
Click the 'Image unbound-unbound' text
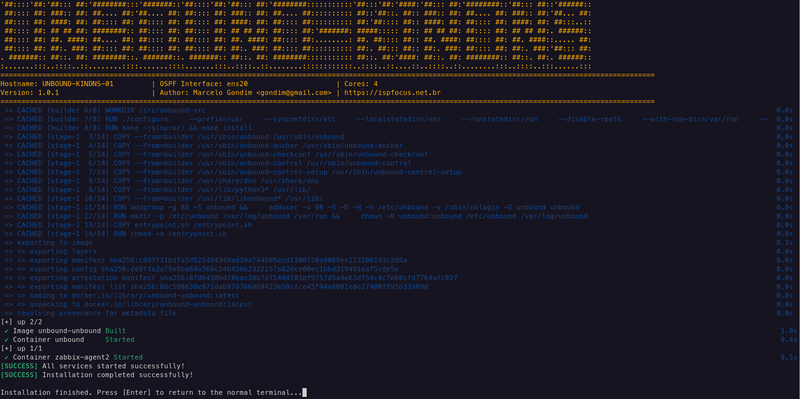pyautogui.click(x=57, y=331)
